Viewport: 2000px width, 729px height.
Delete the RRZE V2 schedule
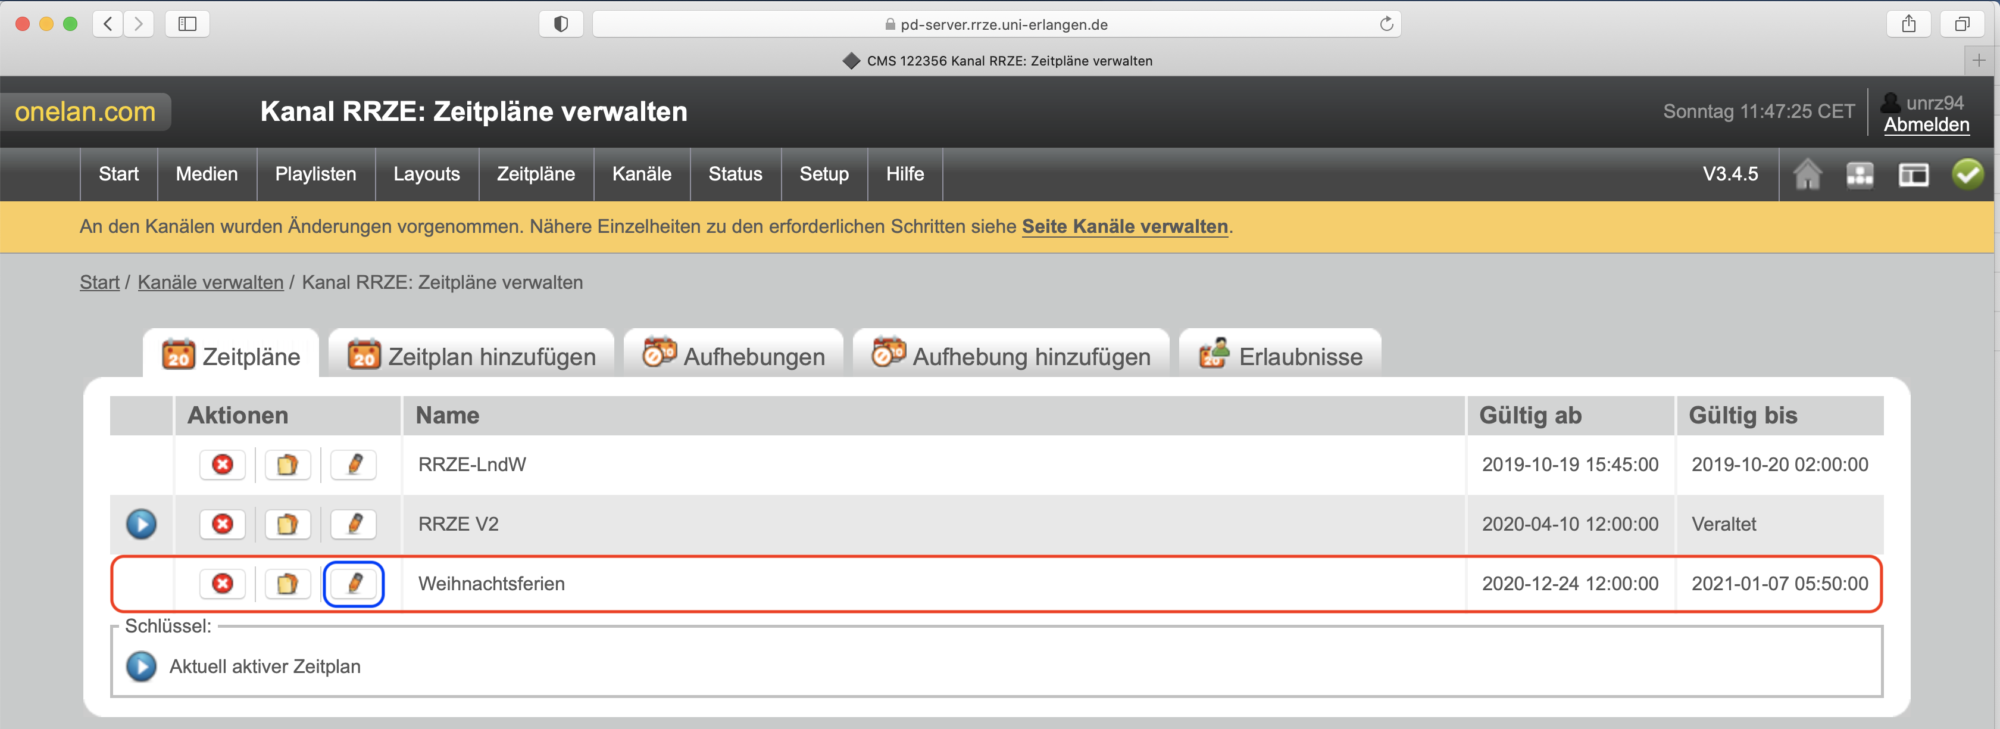[x=222, y=524]
